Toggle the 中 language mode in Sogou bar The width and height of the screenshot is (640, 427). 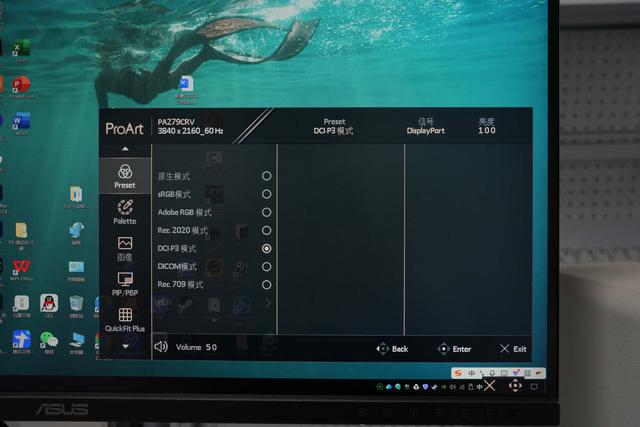point(471,373)
